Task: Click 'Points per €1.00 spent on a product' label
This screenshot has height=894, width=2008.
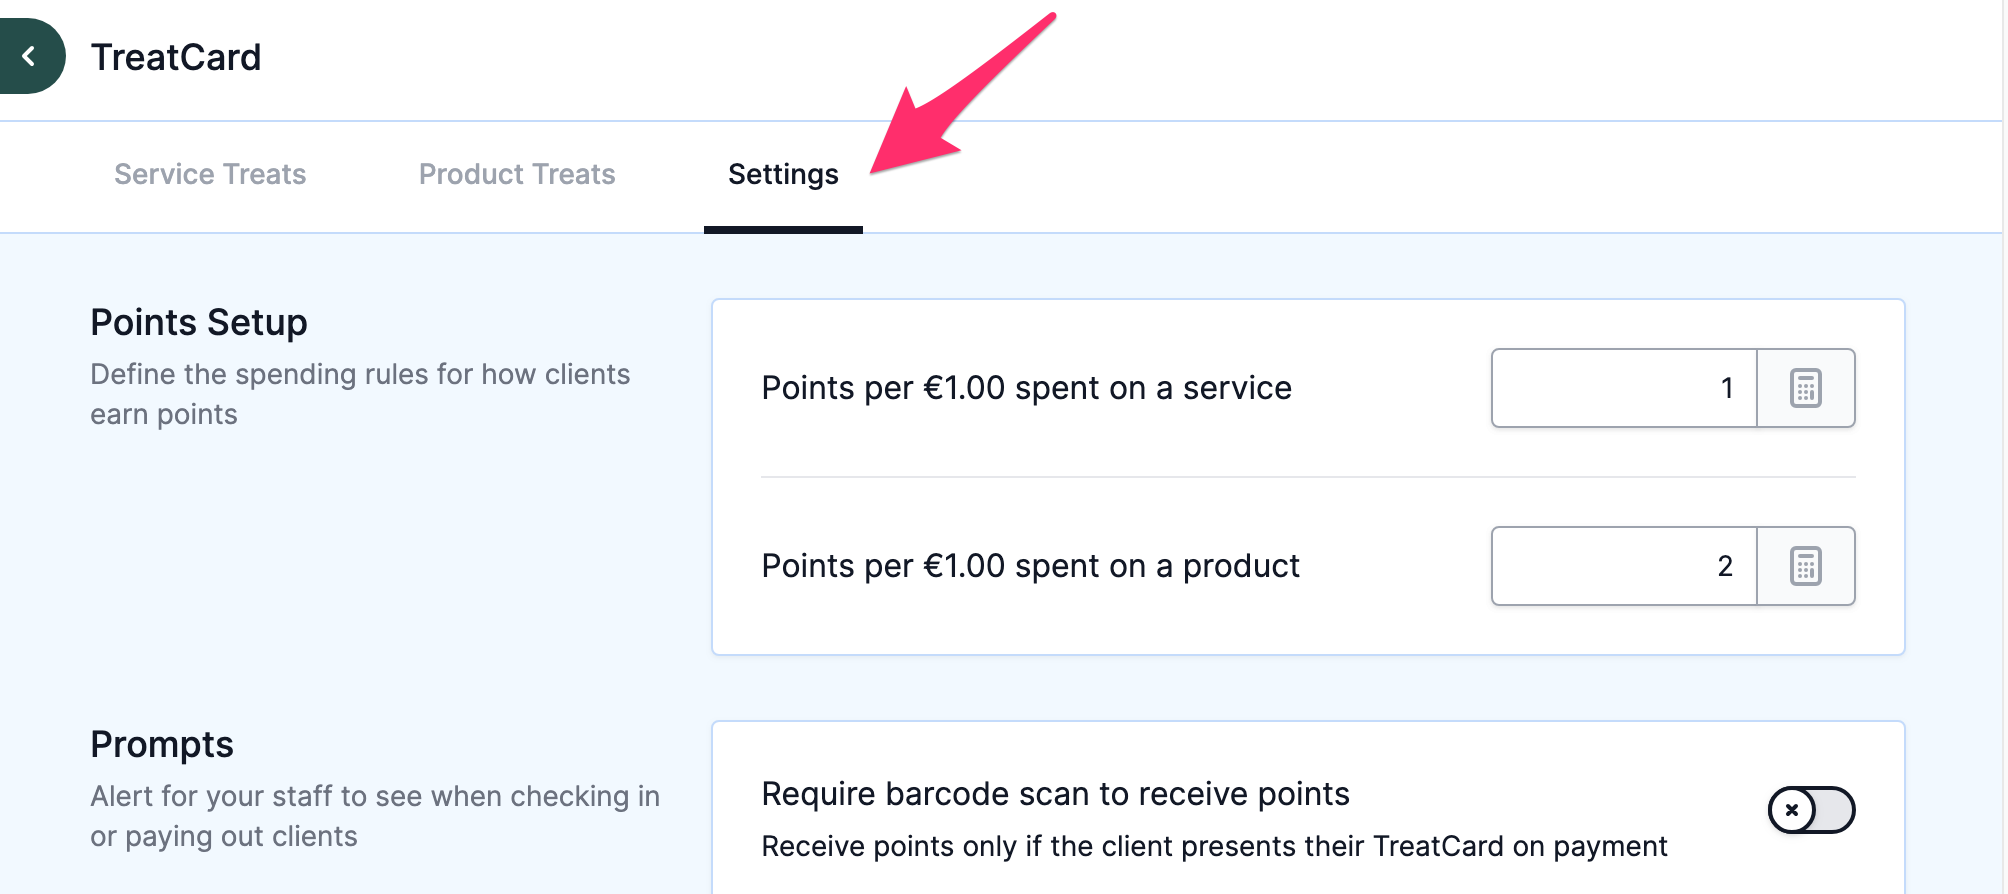Action: tap(1031, 566)
